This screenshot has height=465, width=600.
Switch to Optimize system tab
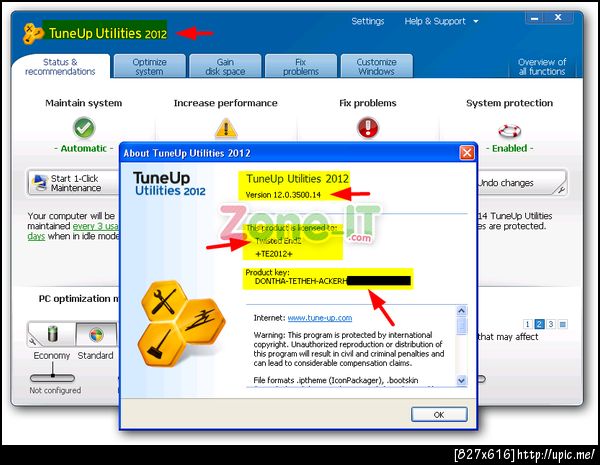pyautogui.click(x=149, y=67)
